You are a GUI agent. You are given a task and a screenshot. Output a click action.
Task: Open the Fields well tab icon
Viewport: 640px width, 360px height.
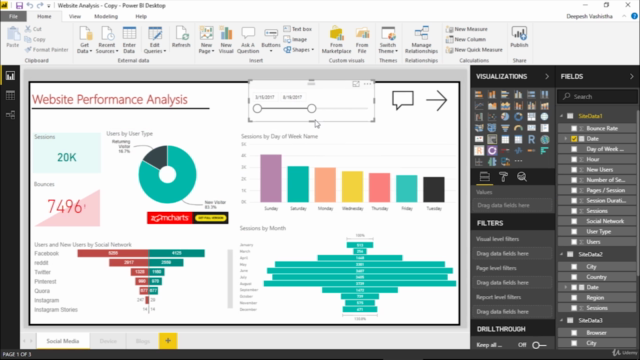click(x=484, y=177)
